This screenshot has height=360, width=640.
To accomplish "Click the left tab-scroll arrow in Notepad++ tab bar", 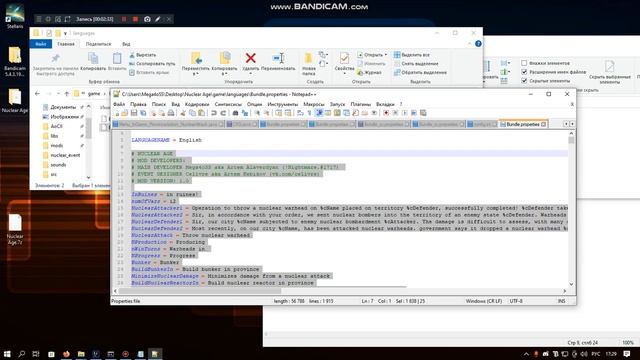I will tap(566, 124).
